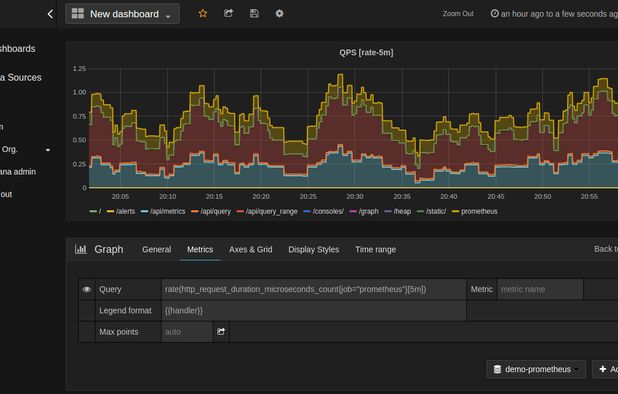
Task: Save dashboard with floppy disk icon
Action: [254, 13]
